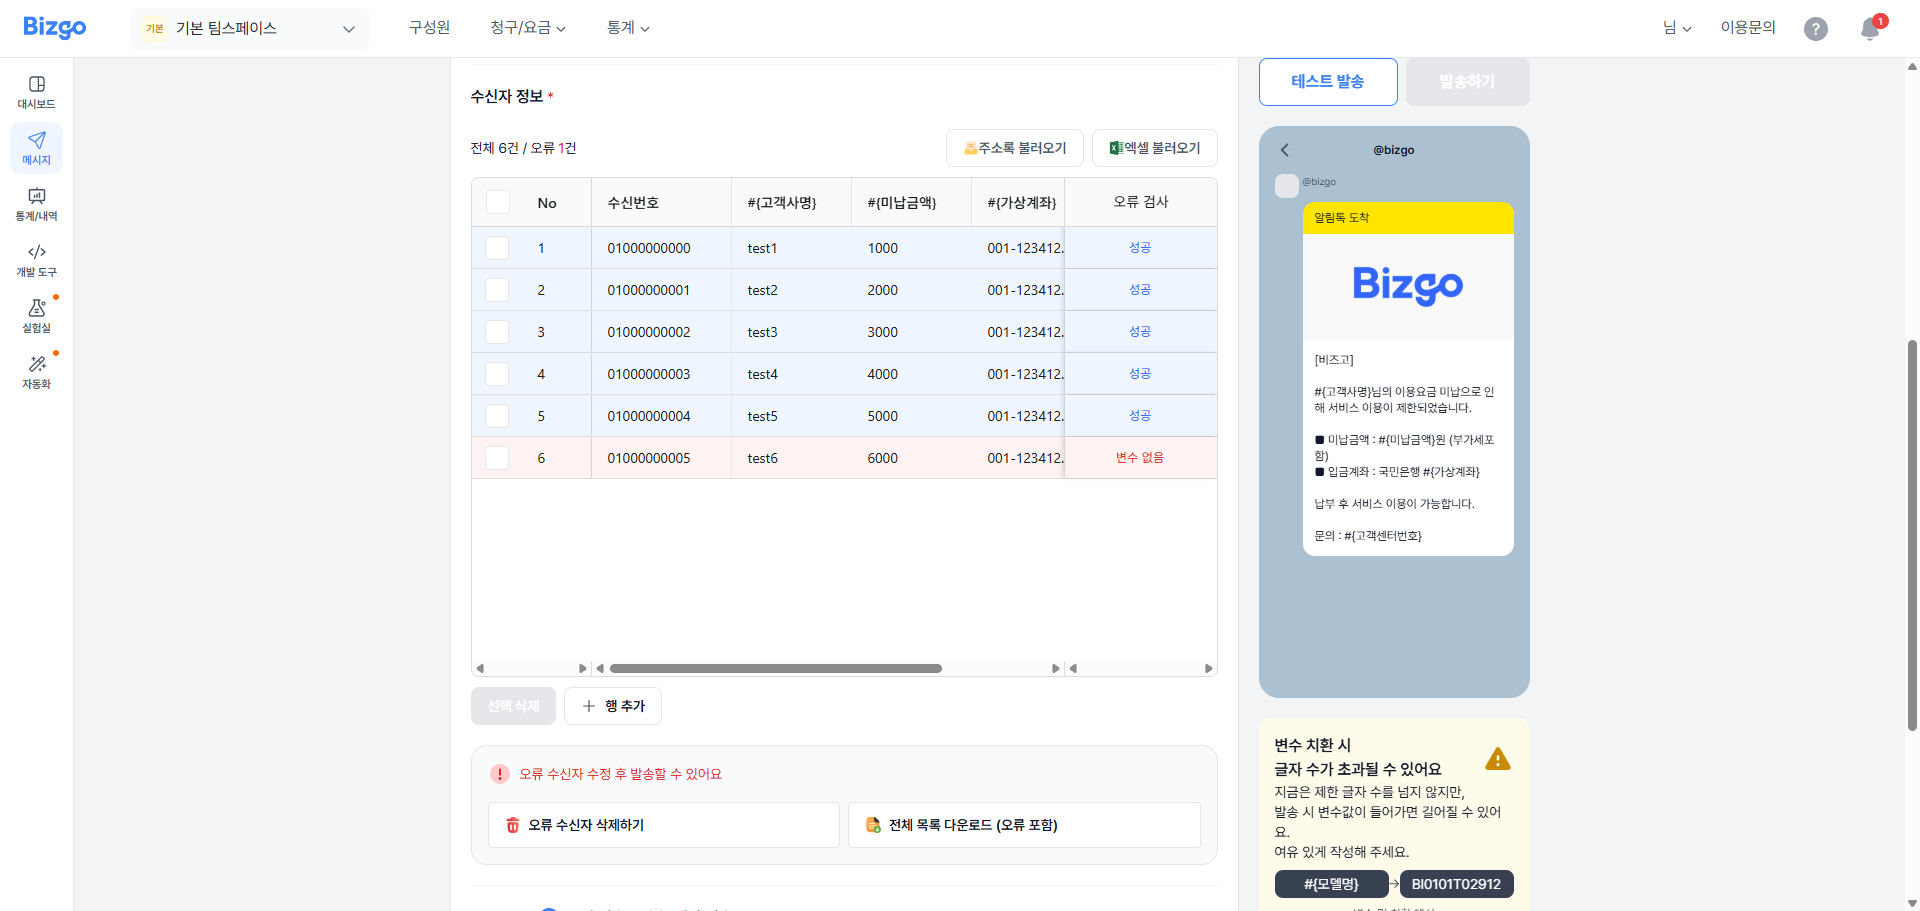Open the 청구/요금 dropdown menu

click(x=528, y=28)
